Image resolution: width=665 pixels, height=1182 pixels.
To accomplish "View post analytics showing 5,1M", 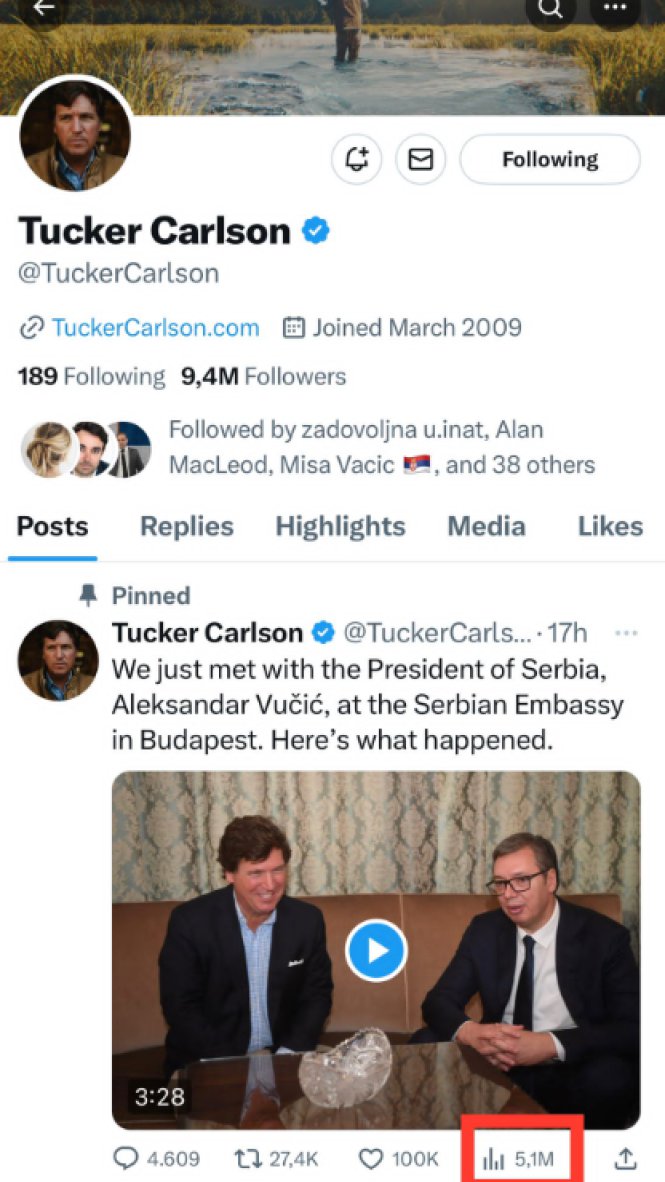I will click(518, 1159).
